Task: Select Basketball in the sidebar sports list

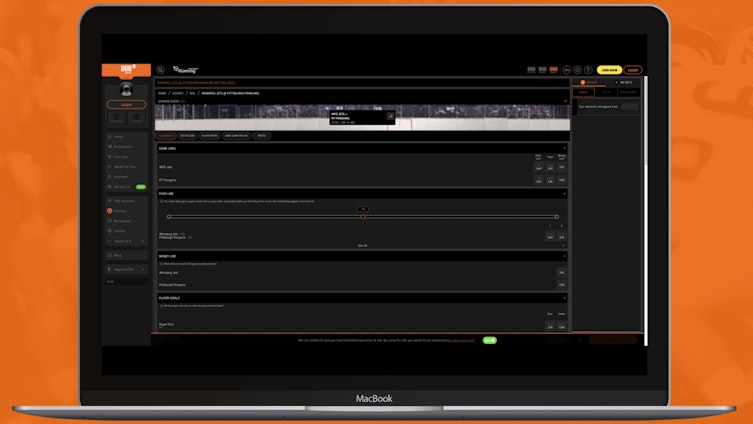Action: pyautogui.click(x=122, y=221)
